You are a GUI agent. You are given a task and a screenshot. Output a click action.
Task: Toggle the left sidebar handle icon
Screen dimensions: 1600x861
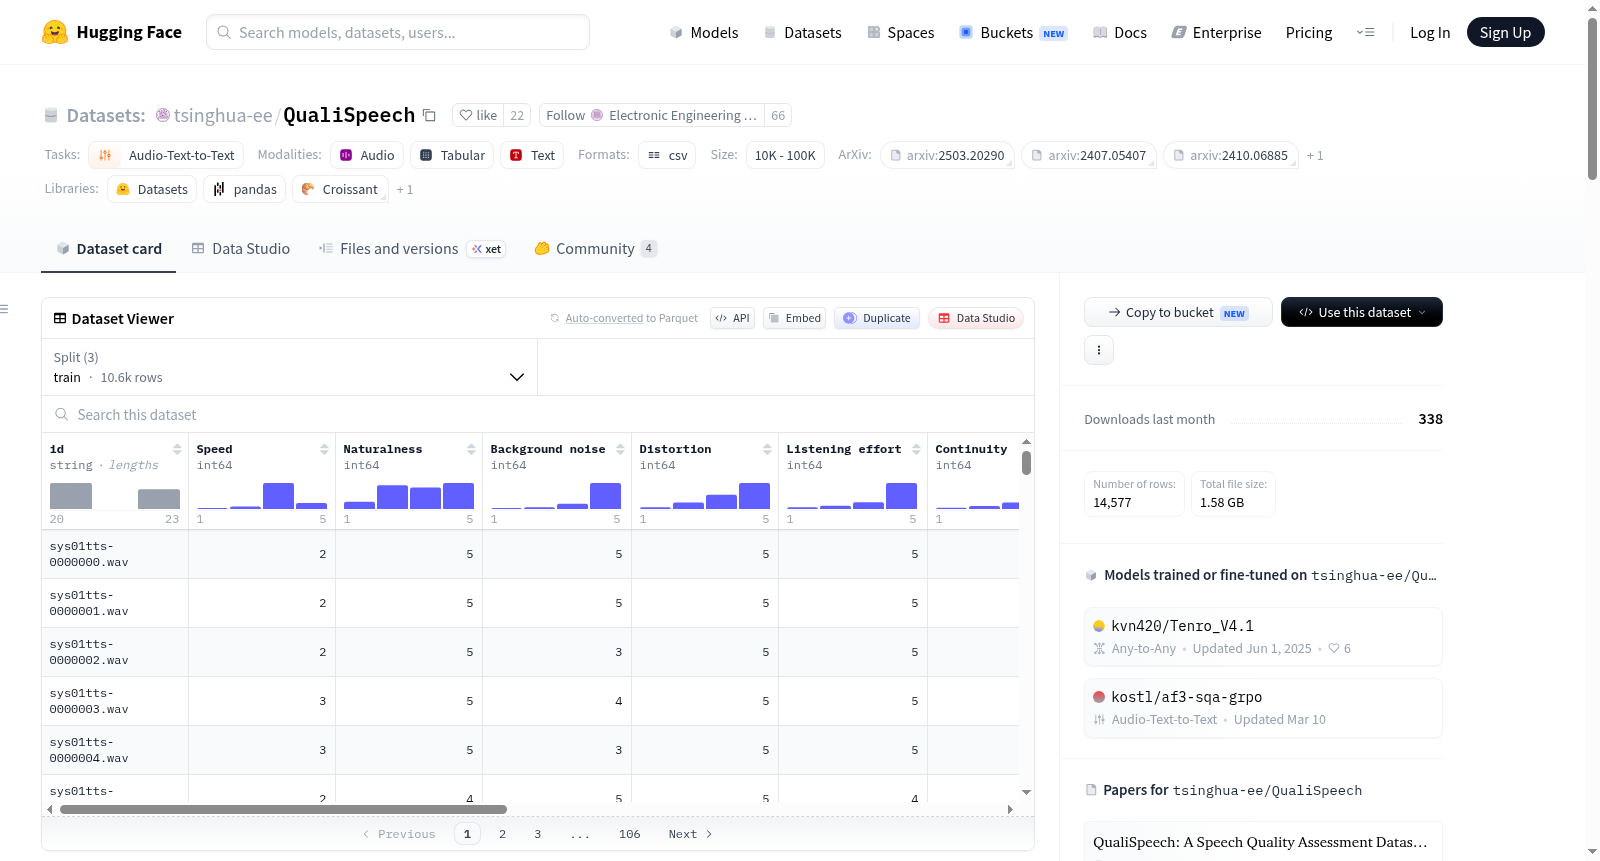[4, 309]
